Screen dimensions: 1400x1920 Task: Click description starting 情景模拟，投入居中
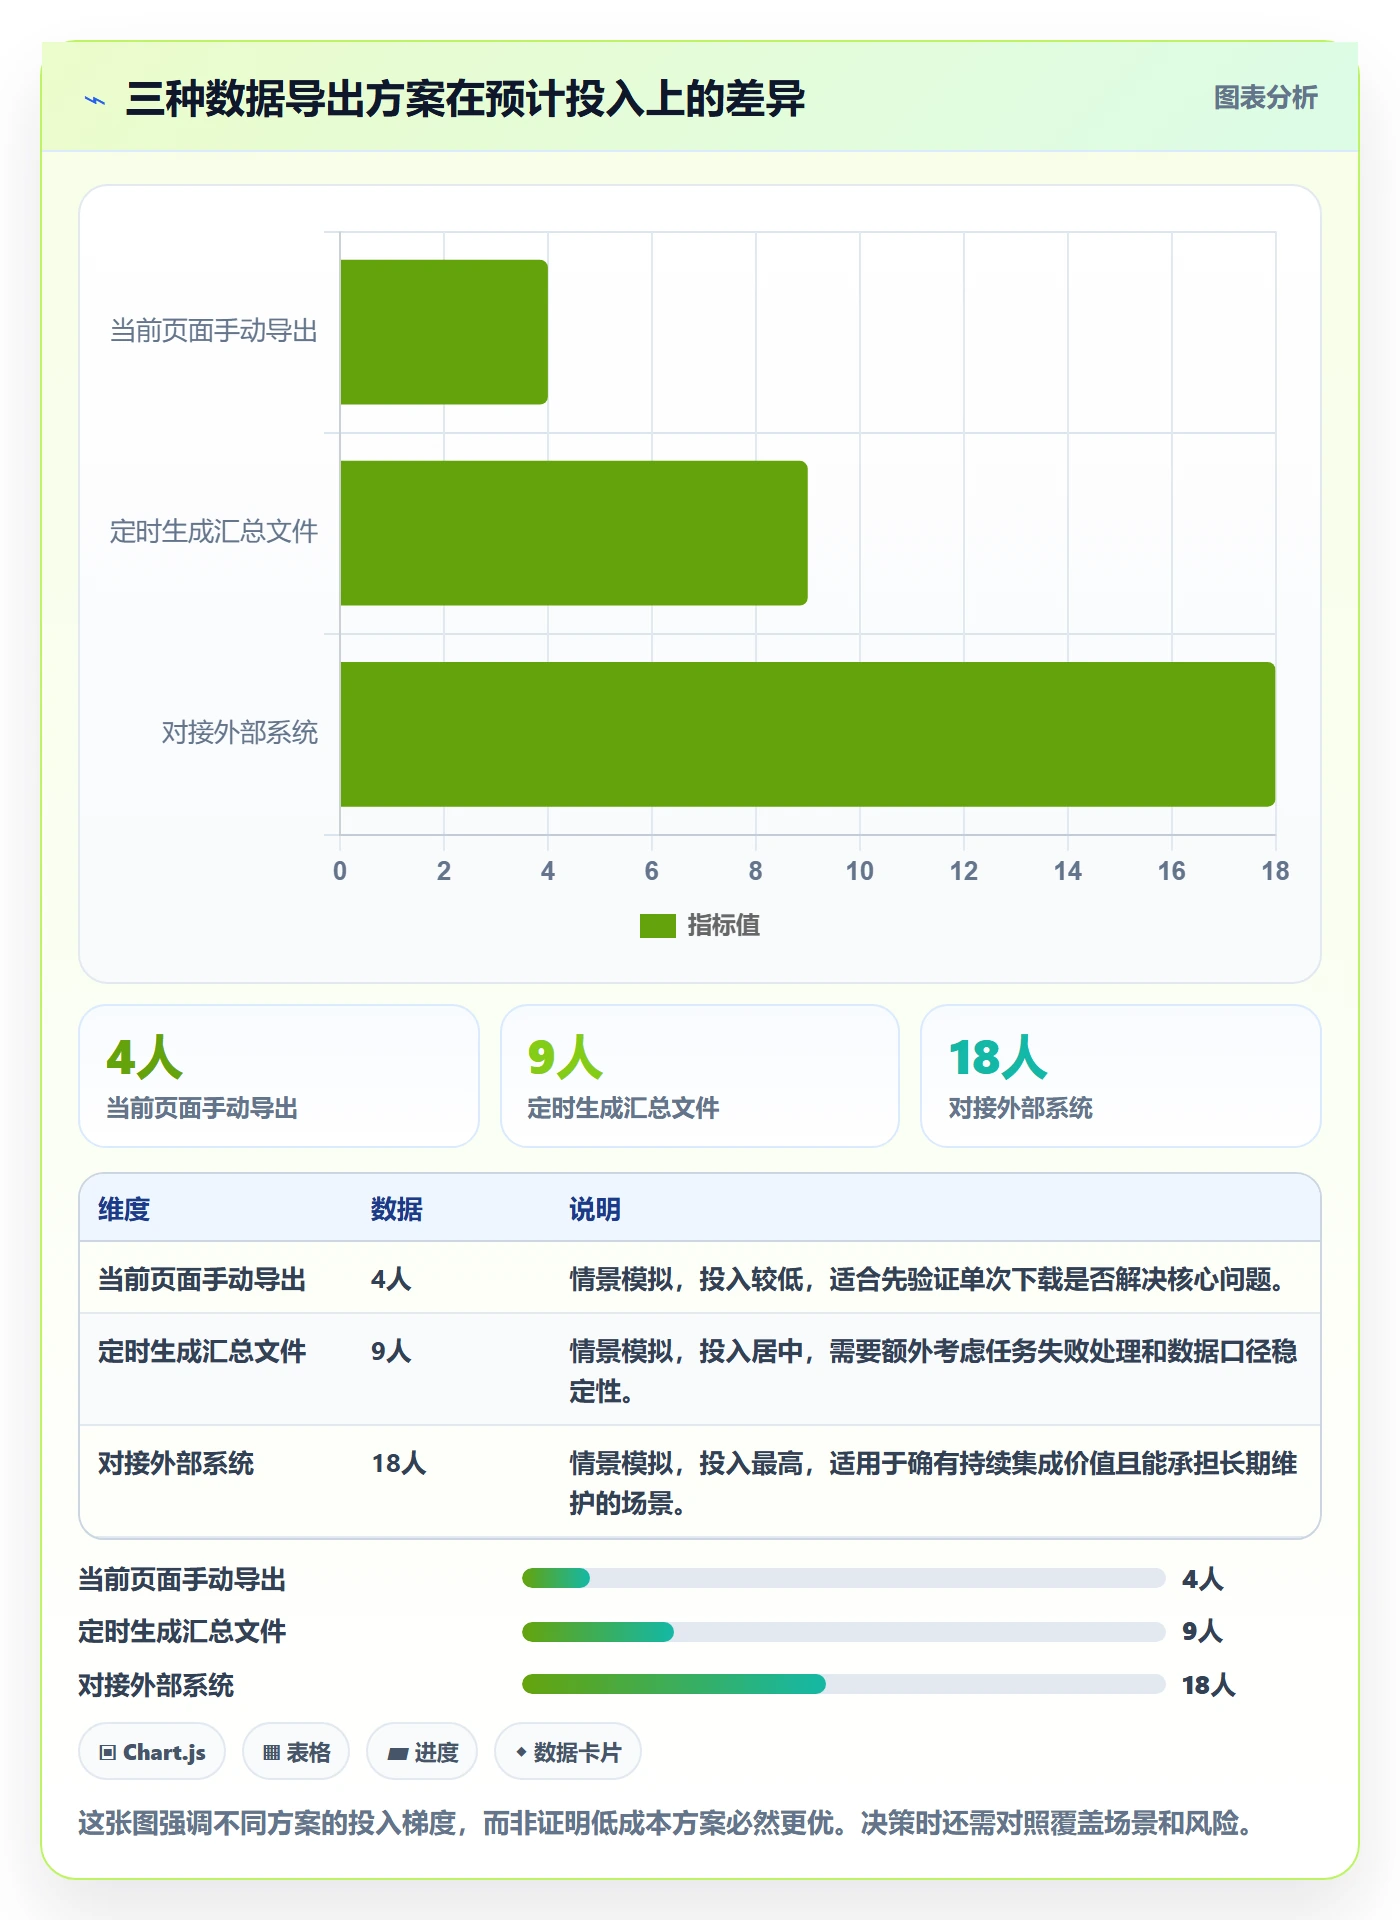click(933, 1371)
